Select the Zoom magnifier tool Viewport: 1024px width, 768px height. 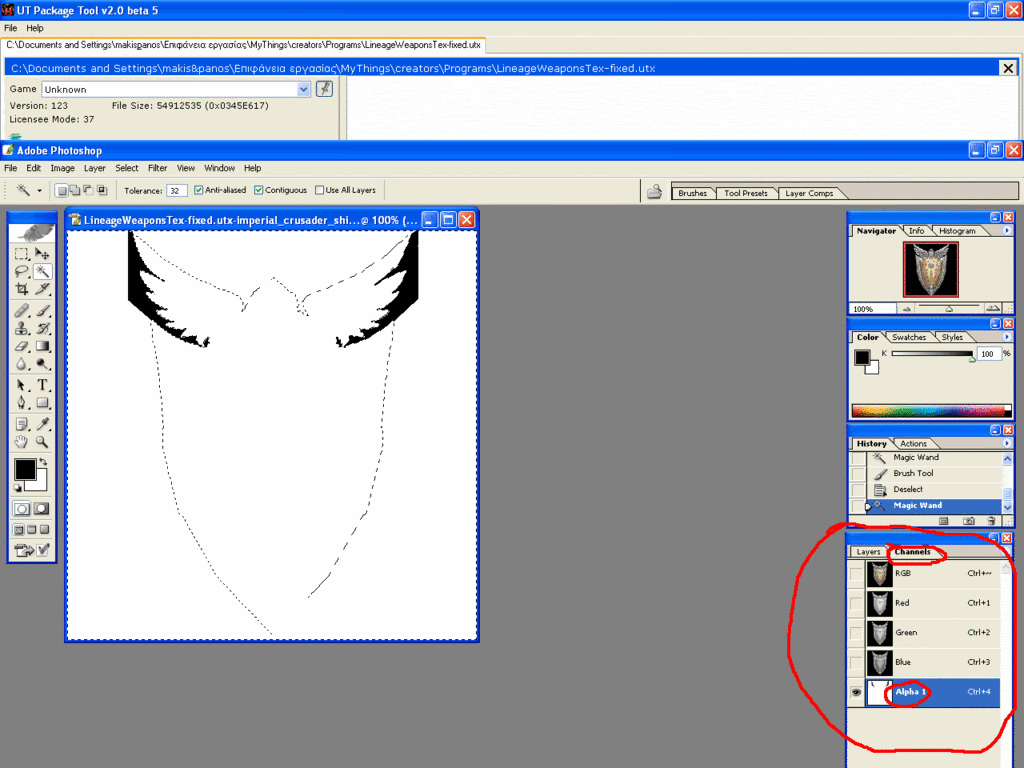(x=43, y=441)
